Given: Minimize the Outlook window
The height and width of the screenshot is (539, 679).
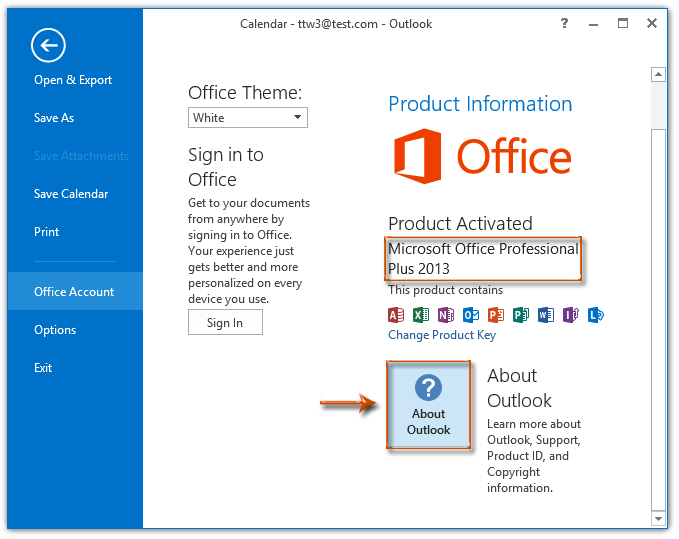Looking at the screenshot, I should (593, 23).
